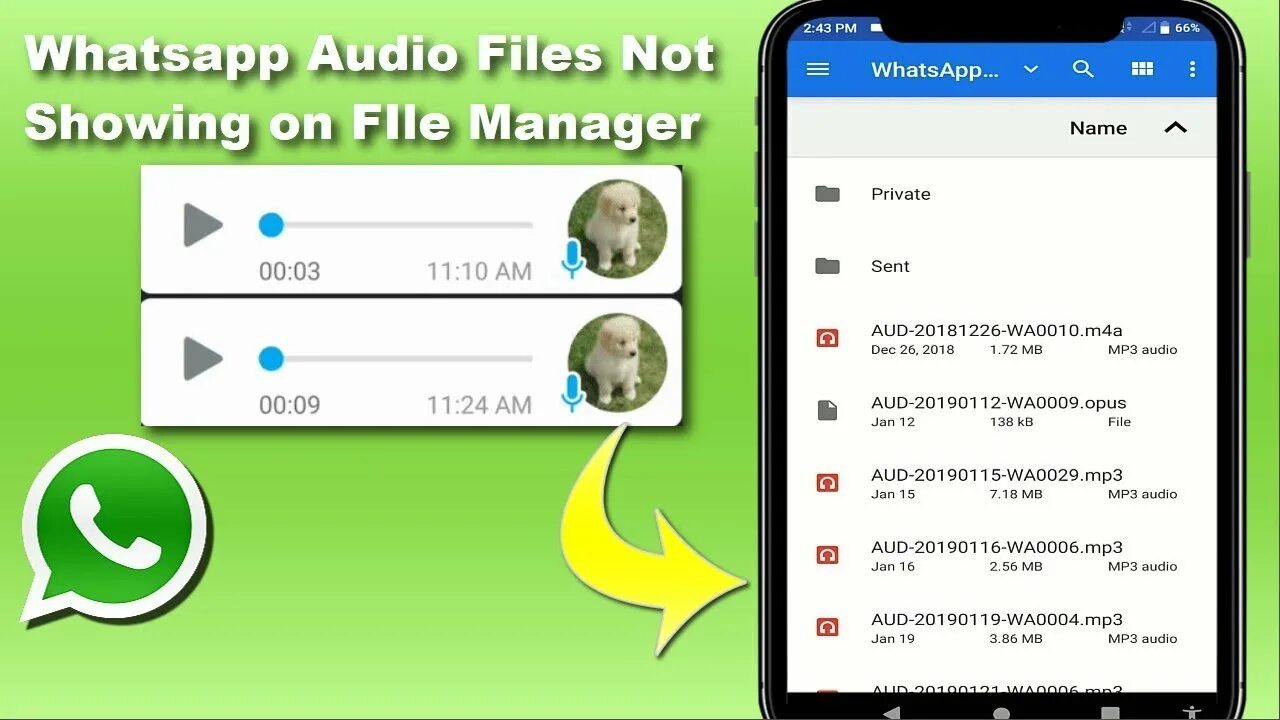This screenshot has width=1280, height=720.
Task: Click the 11:10 AM timestamp
Action: [x=479, y=271]
